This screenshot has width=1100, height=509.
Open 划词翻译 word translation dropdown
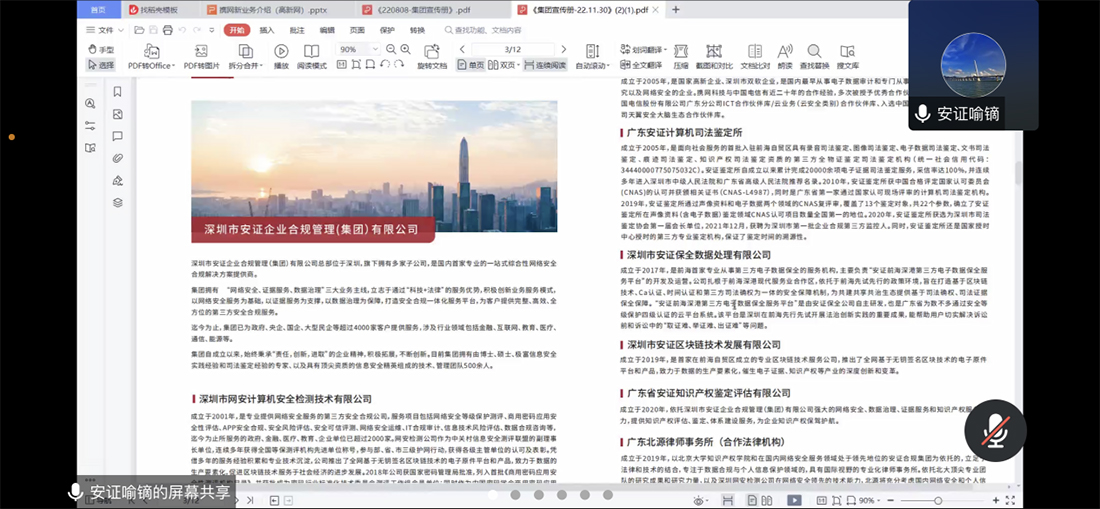(643, 49)
